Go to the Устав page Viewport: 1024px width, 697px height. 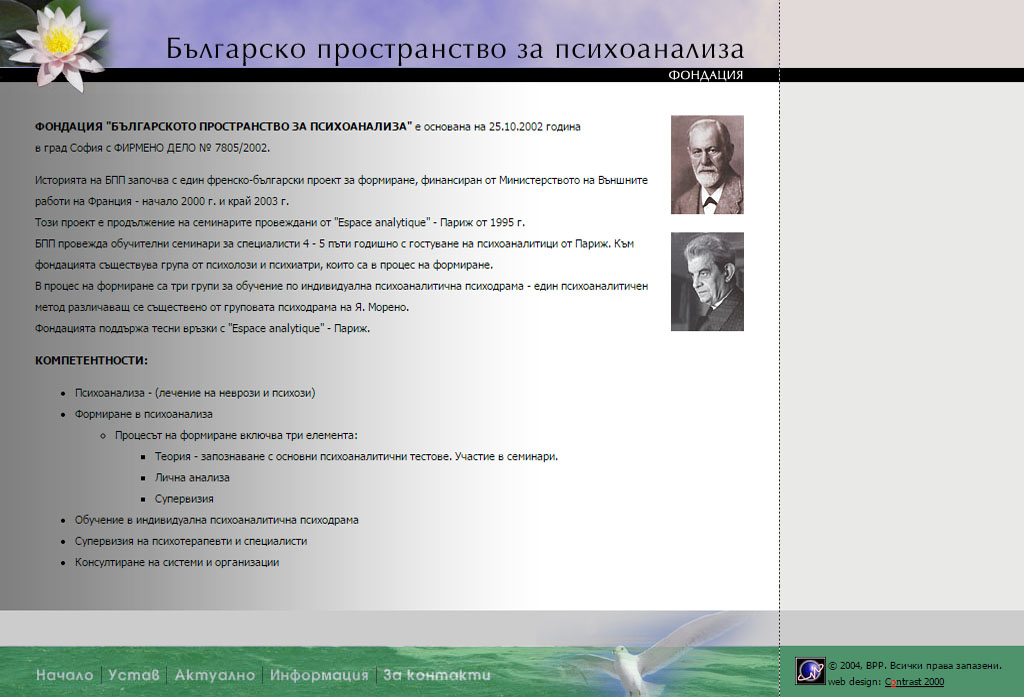pos(133,675)
